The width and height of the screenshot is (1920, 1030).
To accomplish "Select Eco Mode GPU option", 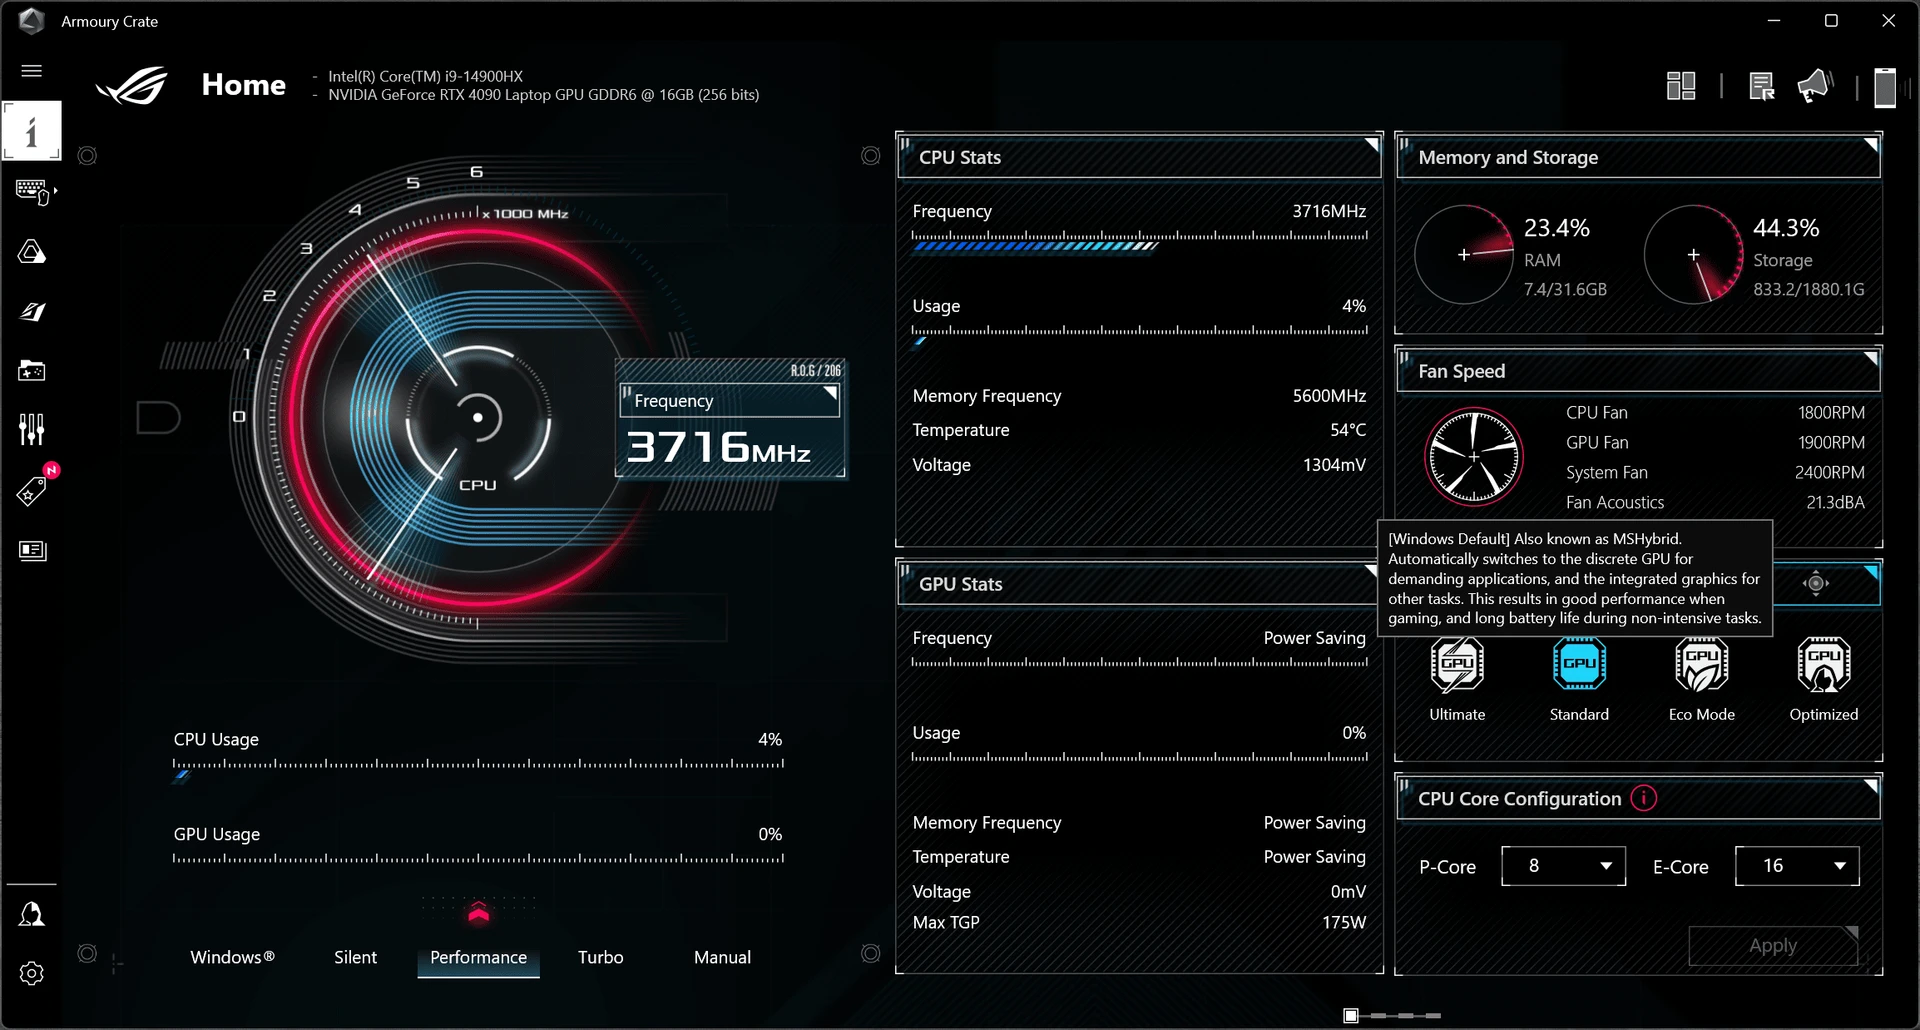I will (x=1701, y=680).
